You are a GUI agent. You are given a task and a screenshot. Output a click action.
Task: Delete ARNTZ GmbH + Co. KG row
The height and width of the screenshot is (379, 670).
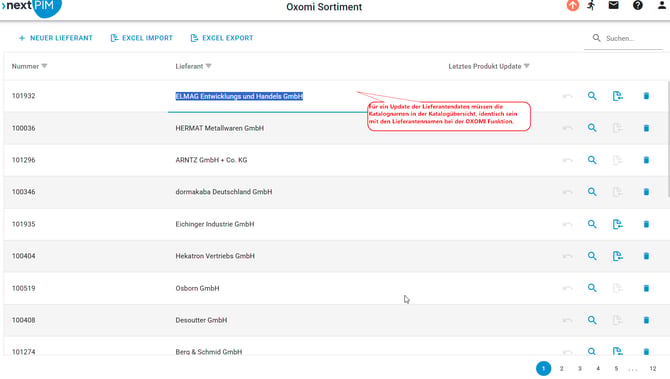(x=646, y=160)
